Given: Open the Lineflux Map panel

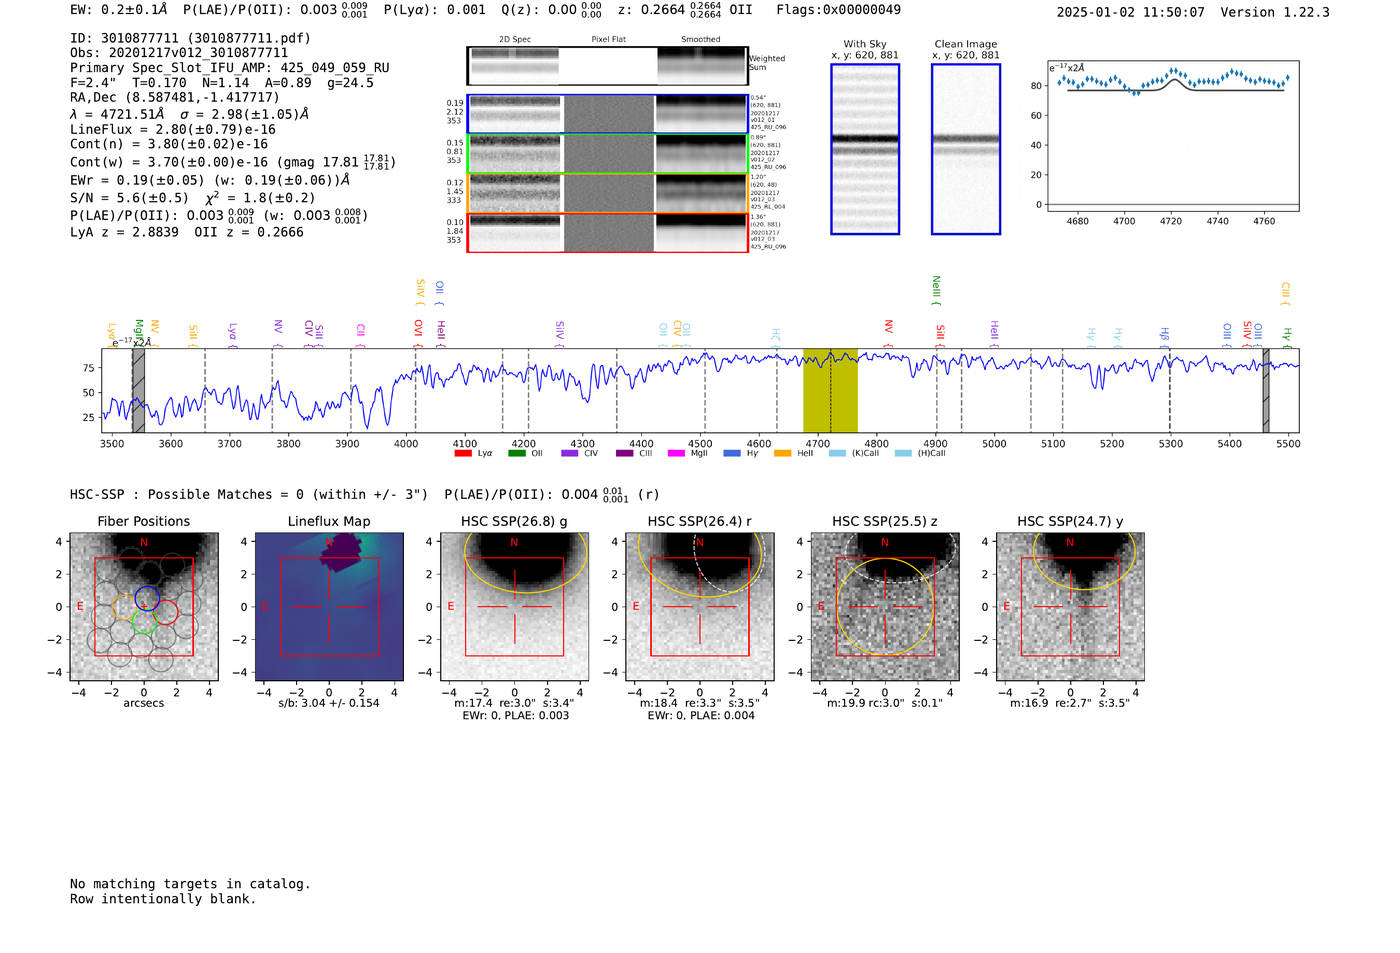Looking at the screenshot, I should coord(329,607).
